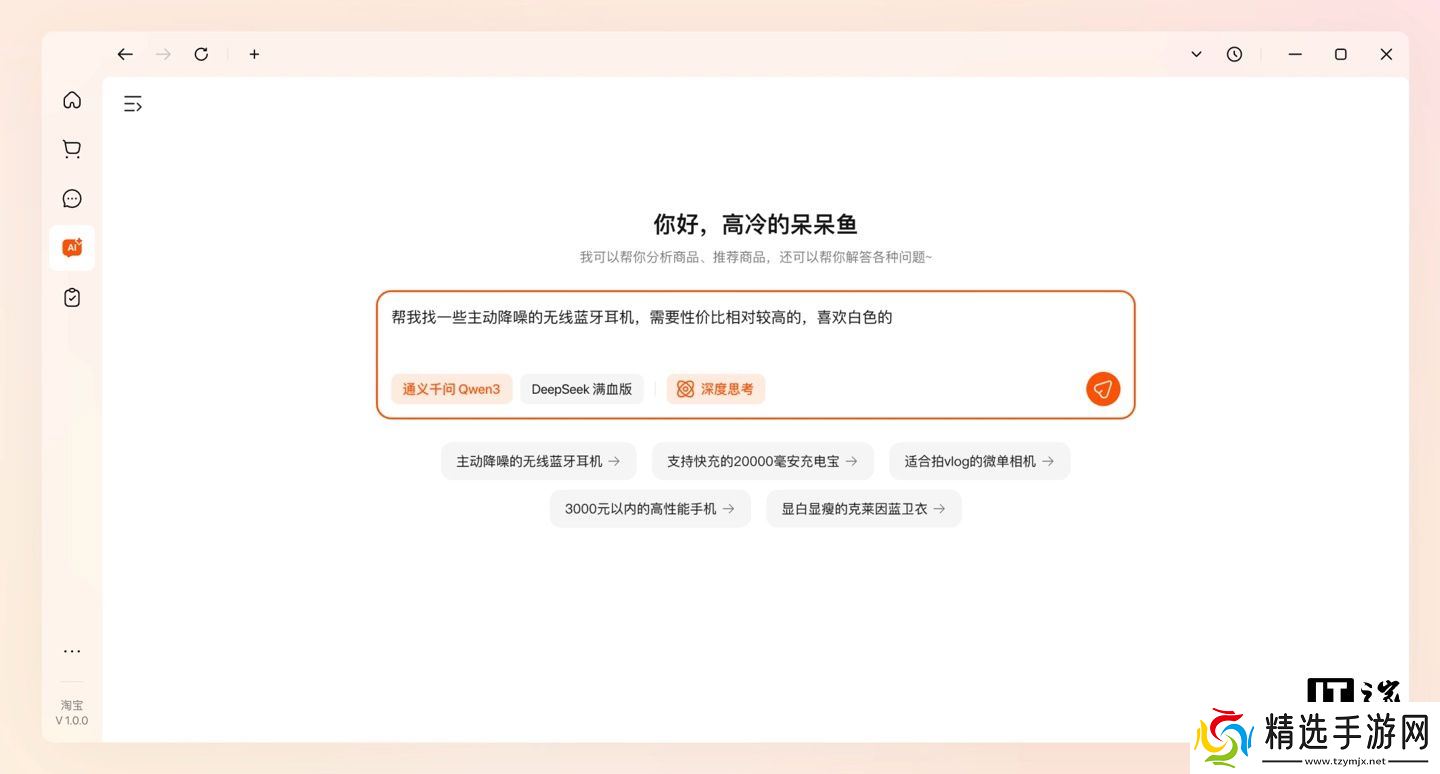The width and height of the screenshot is (1440, 774).
Task: Reload the page with refresh icon
Action: coord(201,54)
